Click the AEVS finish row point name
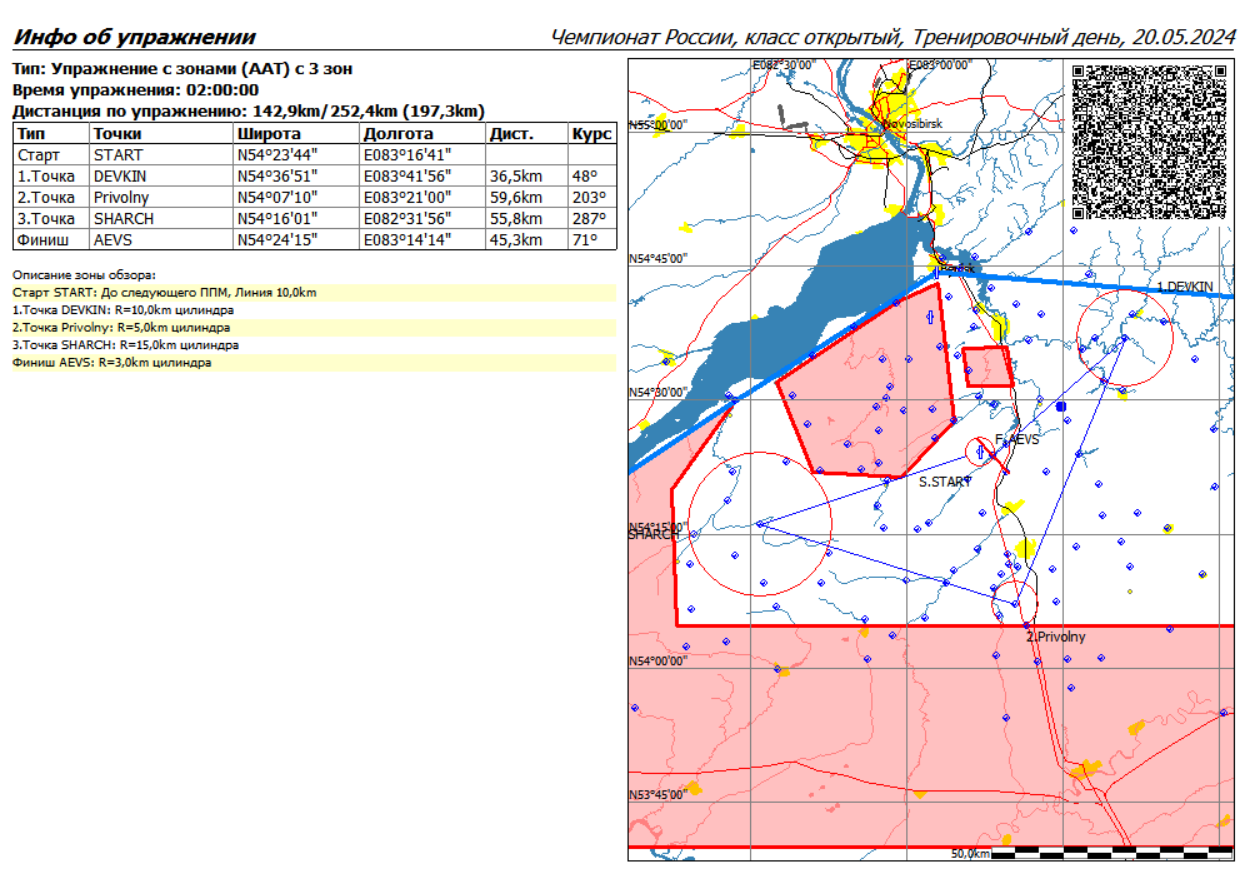Screen dimensions: 1255x876 [x=113, y=239]
